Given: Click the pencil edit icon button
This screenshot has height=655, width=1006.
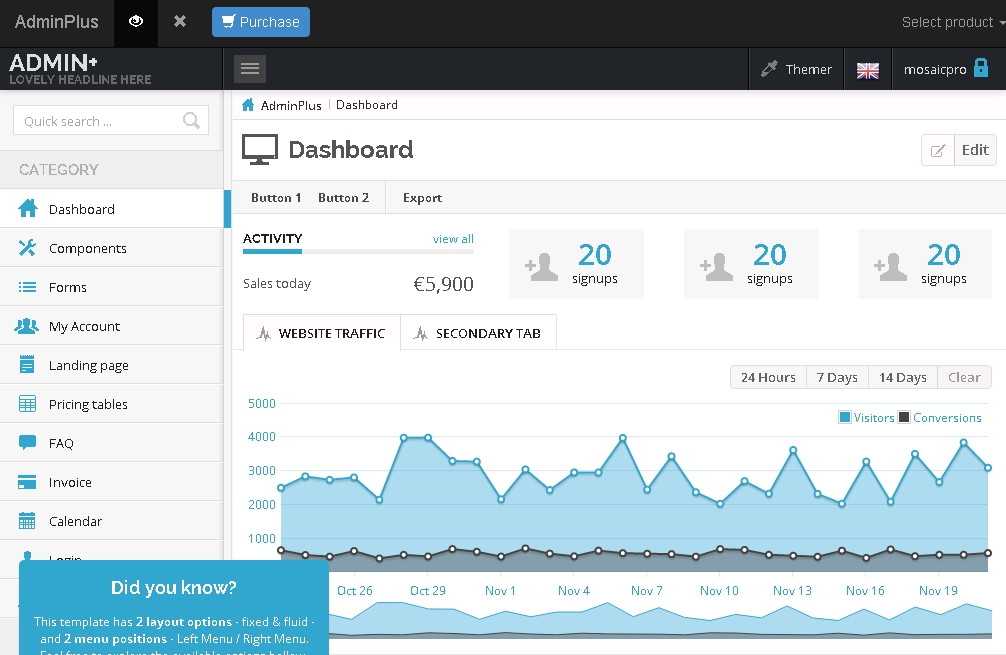Looking at the screenshot, I should (x=938, y=150).
